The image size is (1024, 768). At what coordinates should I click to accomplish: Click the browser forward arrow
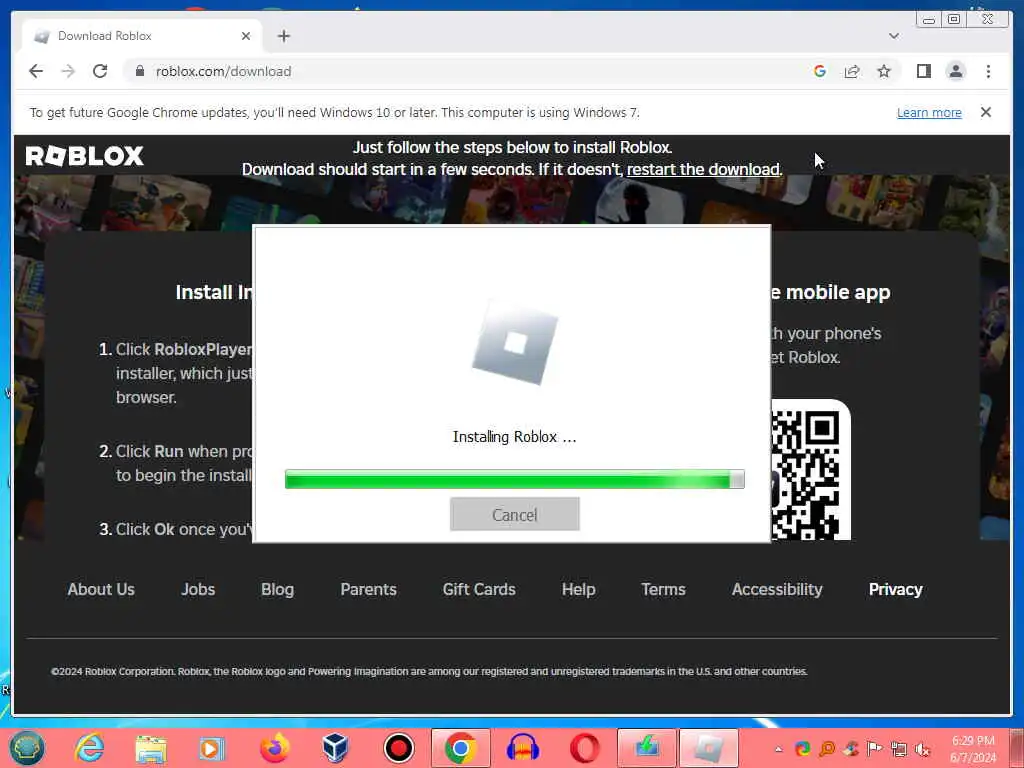68,71
